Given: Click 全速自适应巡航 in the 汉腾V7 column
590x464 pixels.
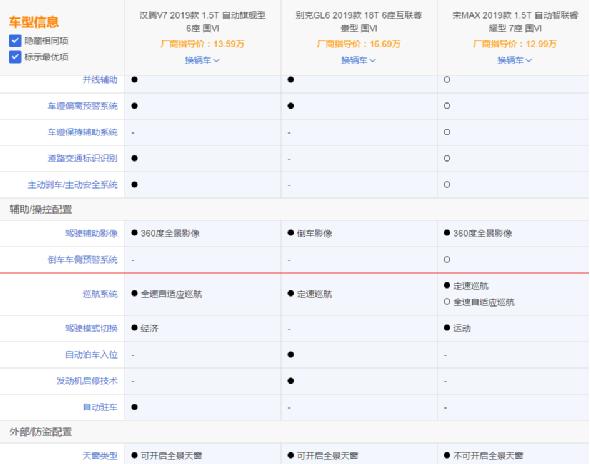Looking at the screenshot, I should coord(171,294).
